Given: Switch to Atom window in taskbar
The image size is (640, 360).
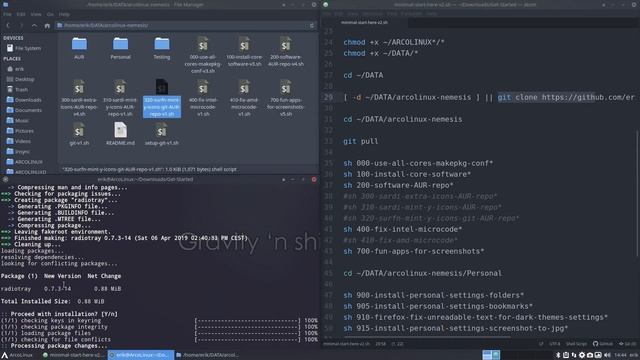Looking at the screenshot, I should 73,355.
